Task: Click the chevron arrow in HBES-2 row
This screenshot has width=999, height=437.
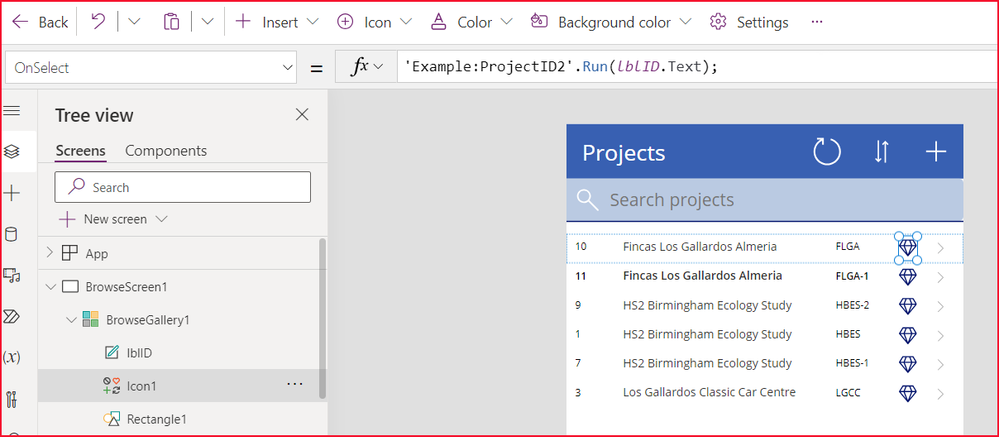Action: coord(941,306)
